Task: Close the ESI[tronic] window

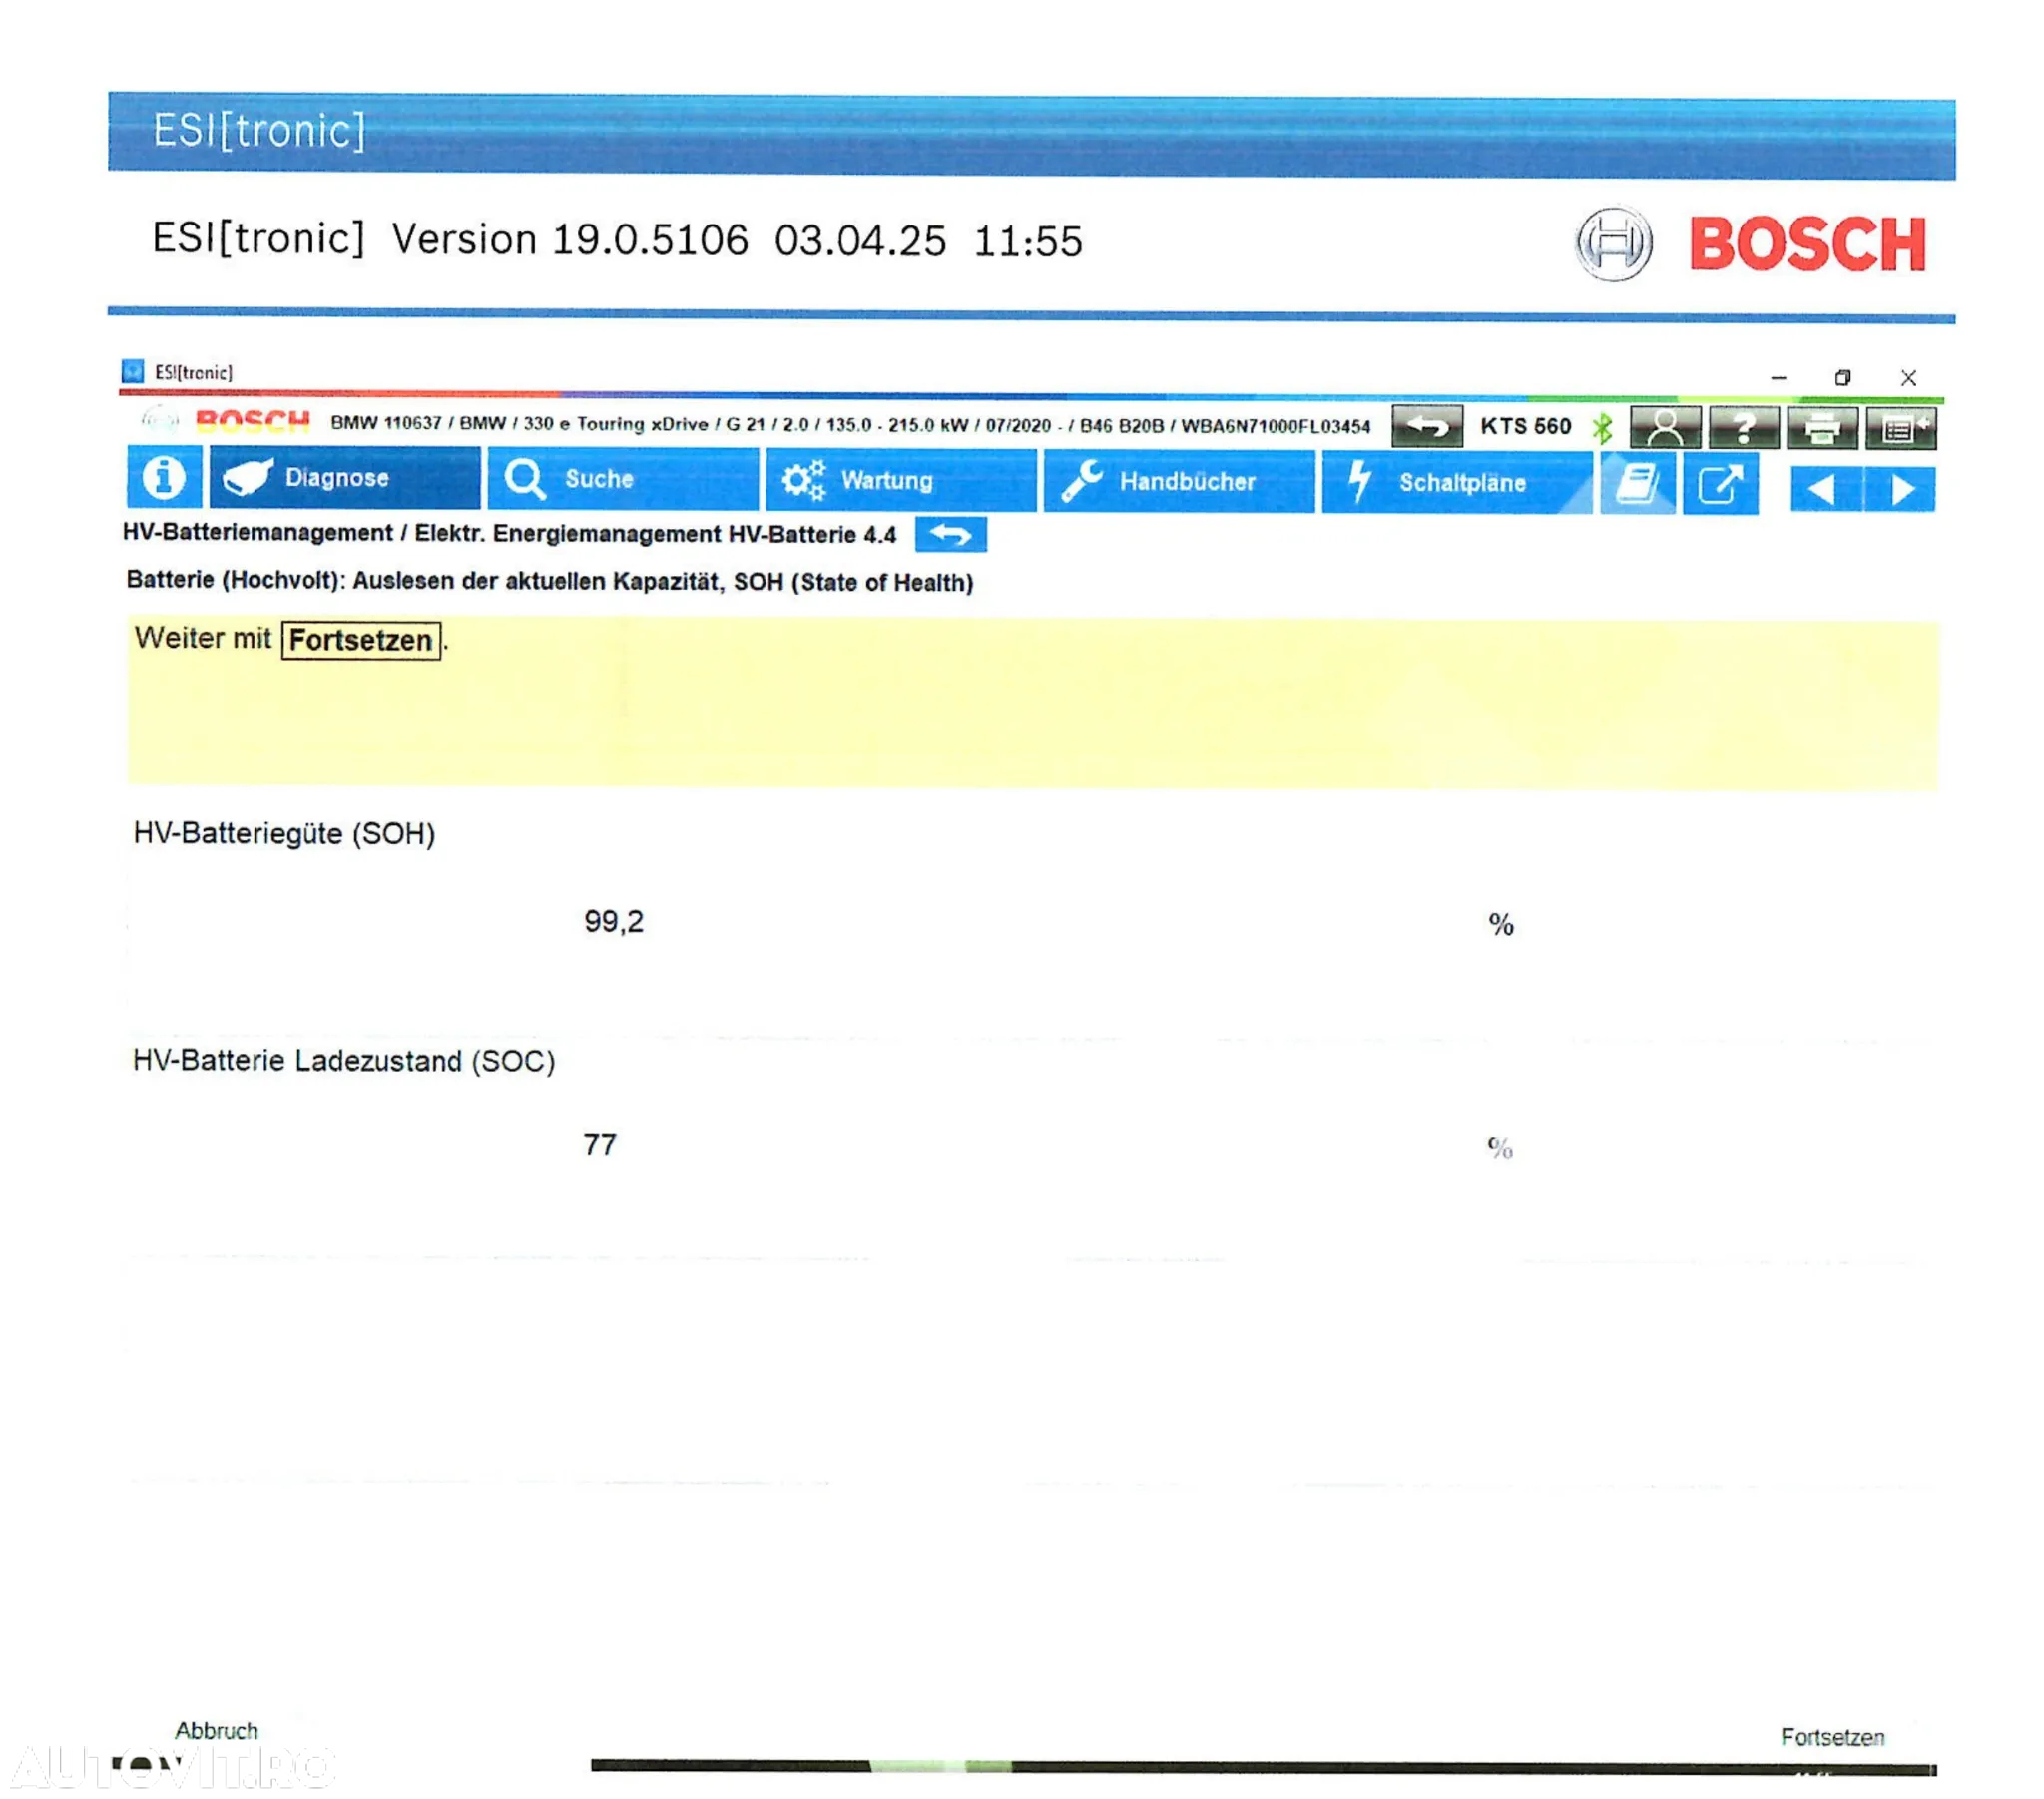Action: point(1908,378)
